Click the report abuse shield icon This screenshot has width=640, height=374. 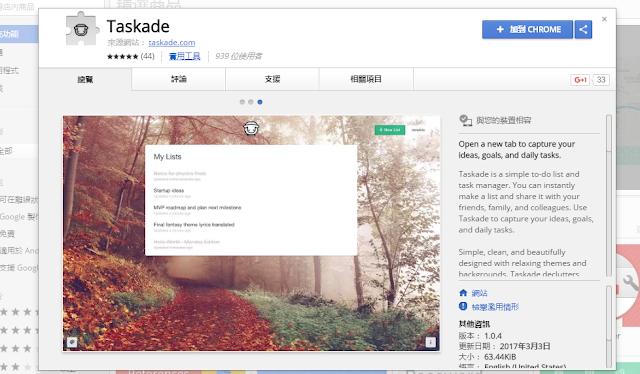(x=463, y=306)
